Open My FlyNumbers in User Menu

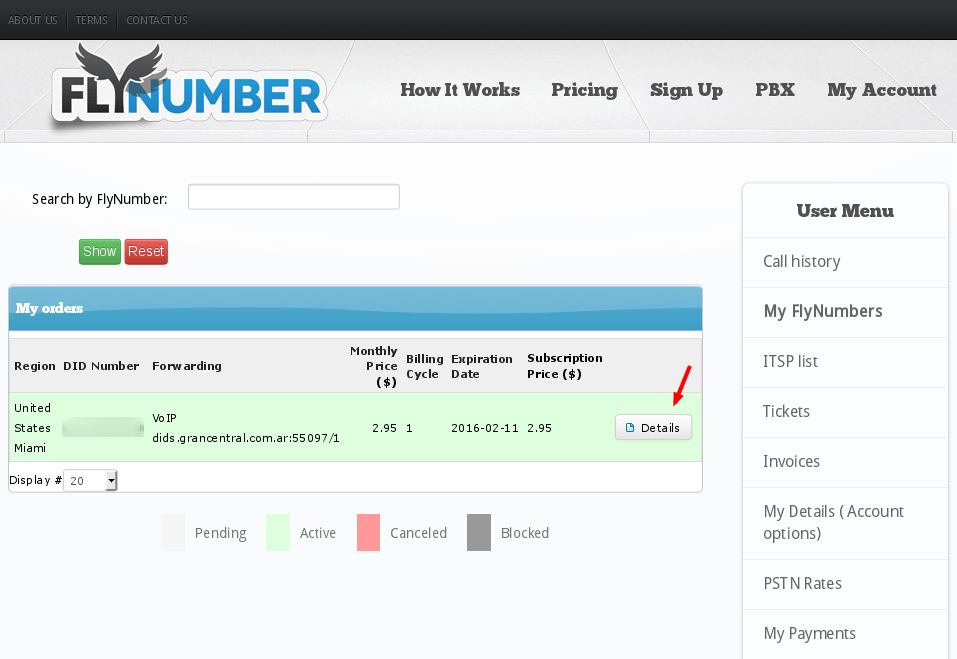pyautogui.click(x=823, y=311)
